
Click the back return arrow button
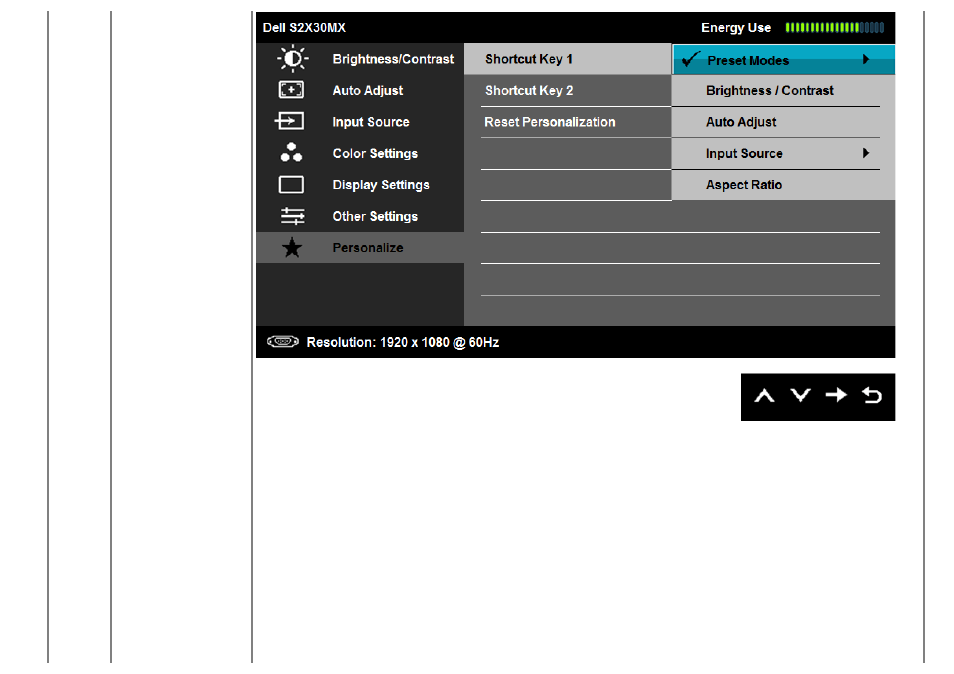point(872,395)
